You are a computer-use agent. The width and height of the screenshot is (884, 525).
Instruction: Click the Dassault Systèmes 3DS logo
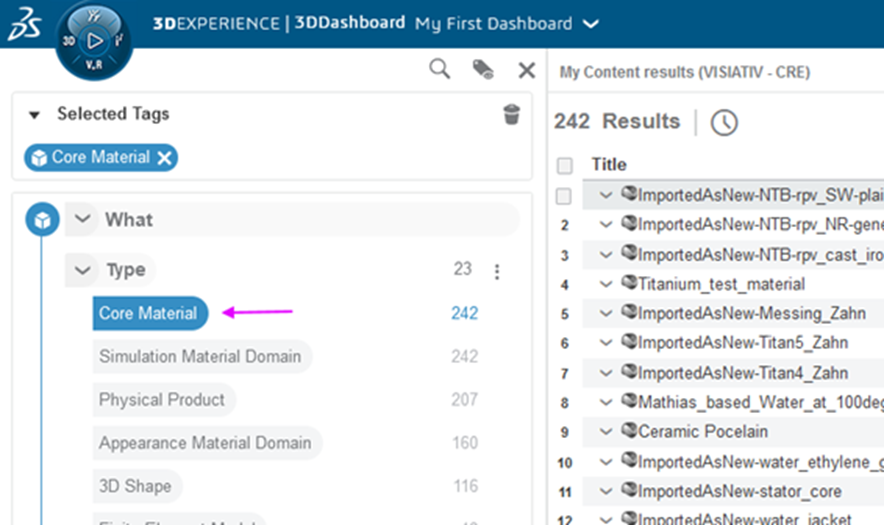[24, 24]
